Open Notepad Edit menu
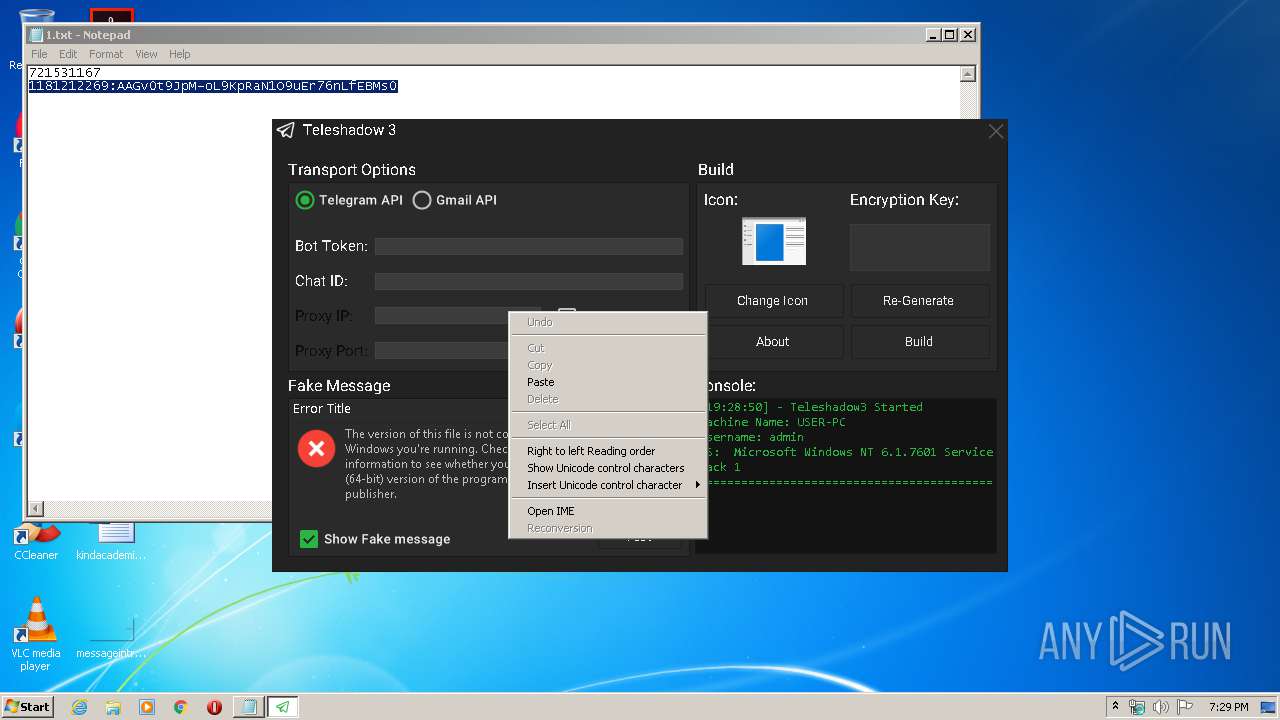 pos(68,54)
